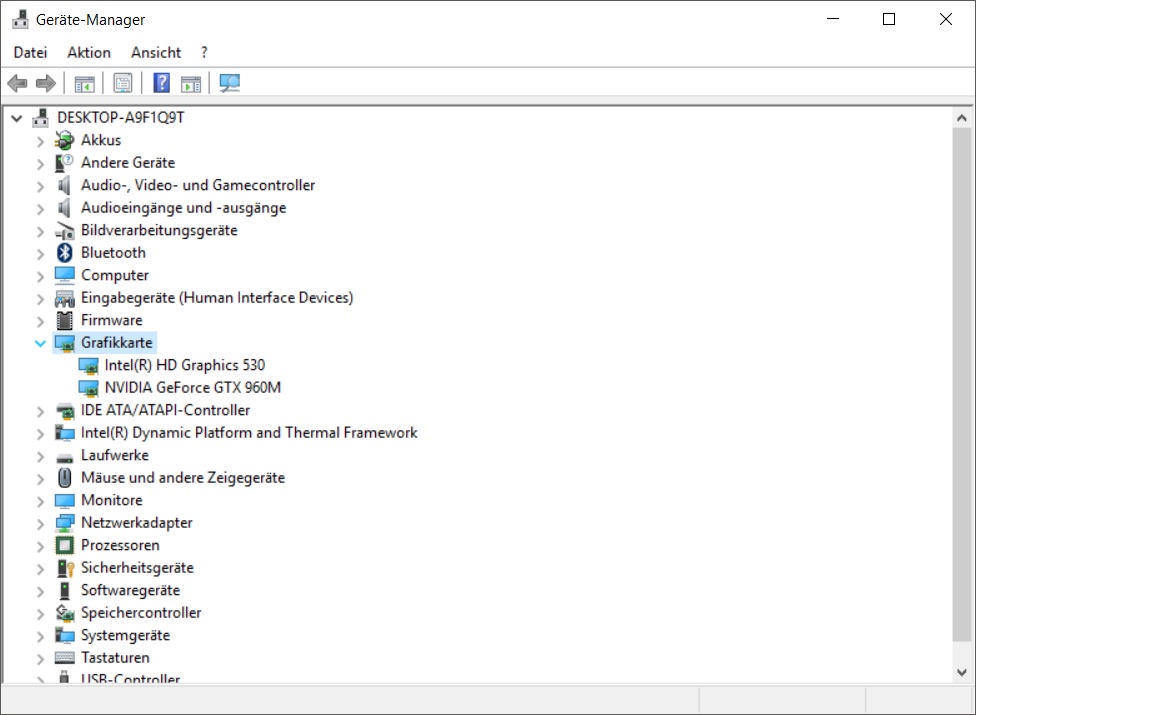Expand the Systemgeräte category
The image size is (1152, 715).
[x=40, y=636]
